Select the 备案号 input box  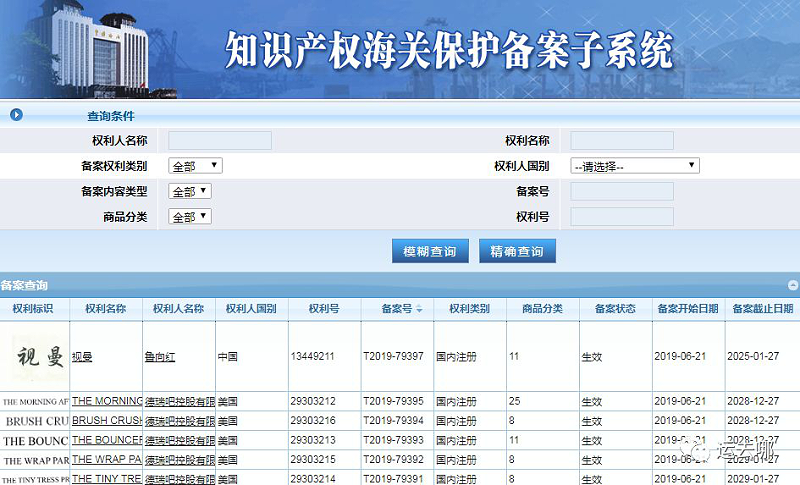tap(621, 191)
